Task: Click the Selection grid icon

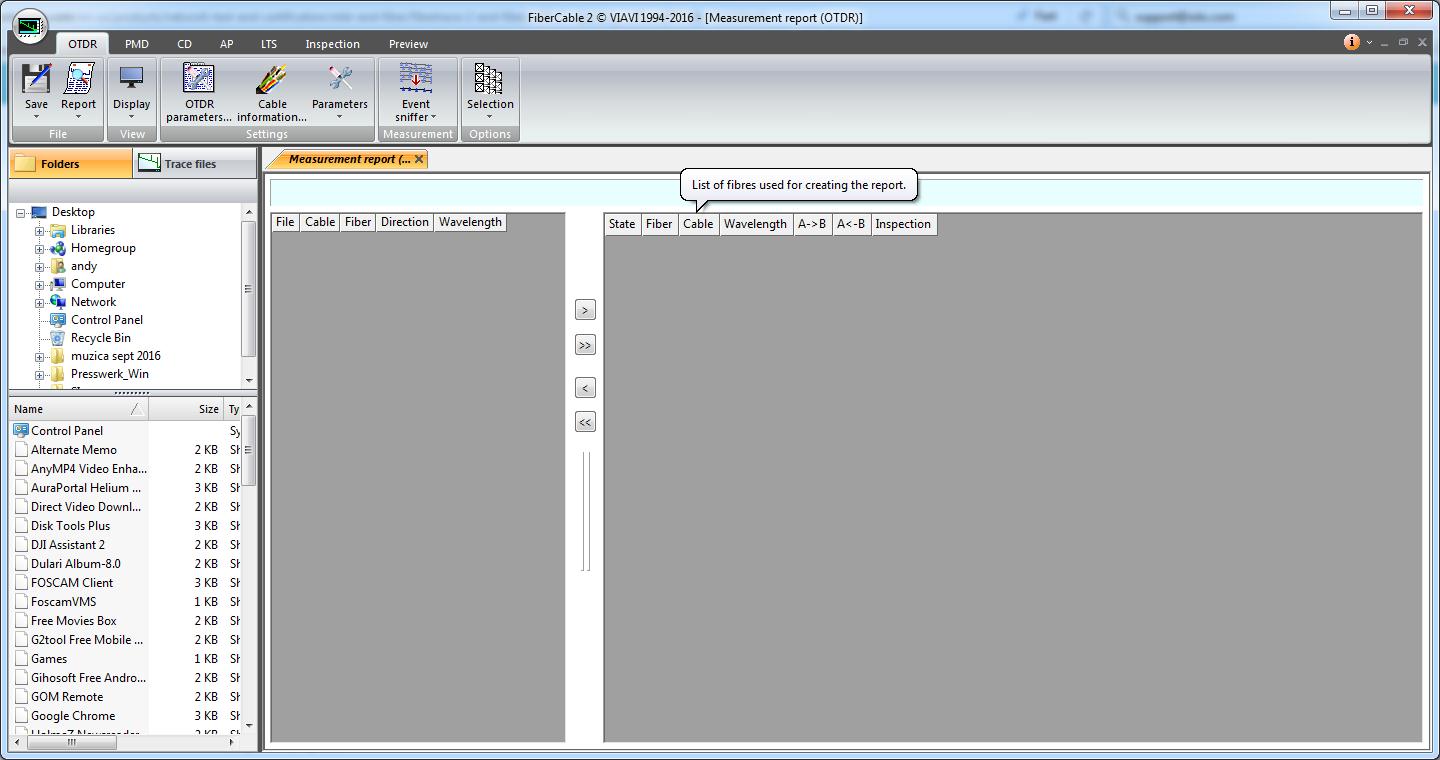Action: point(489,78)
